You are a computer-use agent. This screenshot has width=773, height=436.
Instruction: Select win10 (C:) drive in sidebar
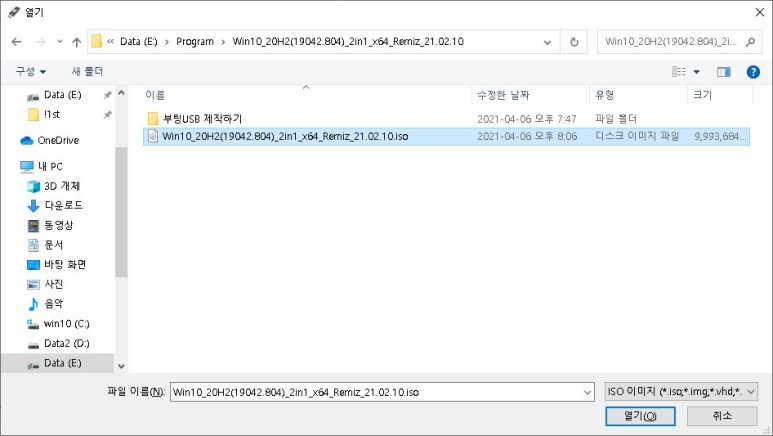click(x=67, y=324)
